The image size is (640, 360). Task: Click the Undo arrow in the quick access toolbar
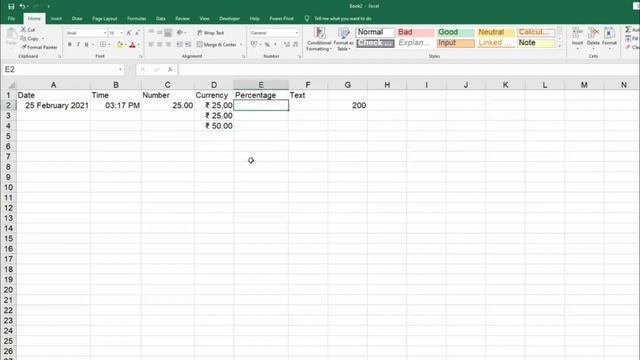pyautogui.click(x=22, y=6)
